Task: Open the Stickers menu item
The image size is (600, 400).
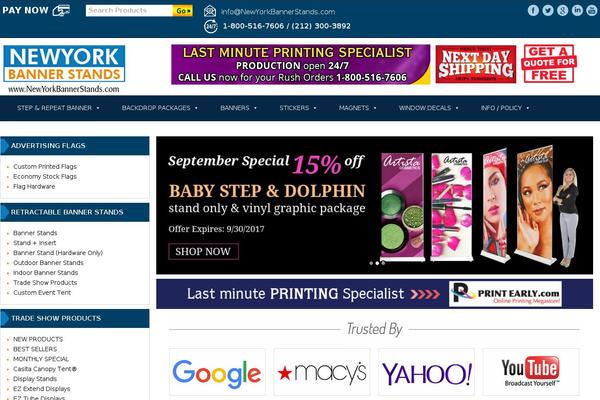Action: (298, 108)
